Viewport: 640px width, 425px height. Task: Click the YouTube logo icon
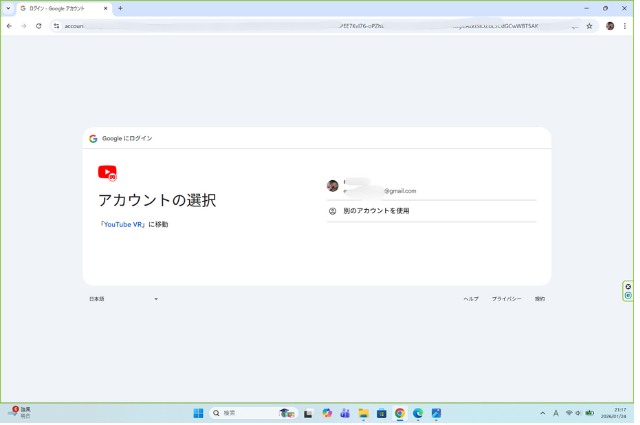click(107, 172)
